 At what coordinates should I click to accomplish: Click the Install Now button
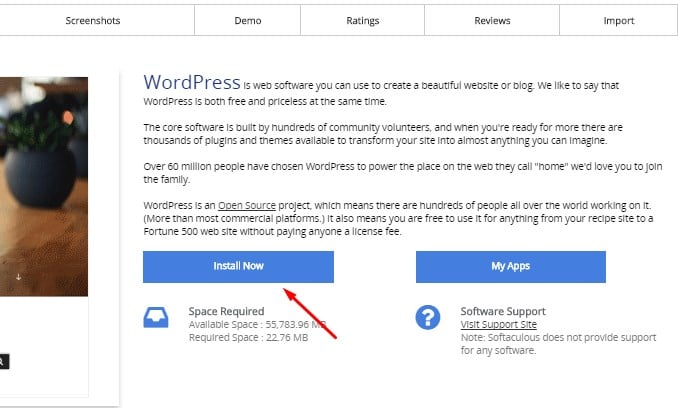pos(238,267)
